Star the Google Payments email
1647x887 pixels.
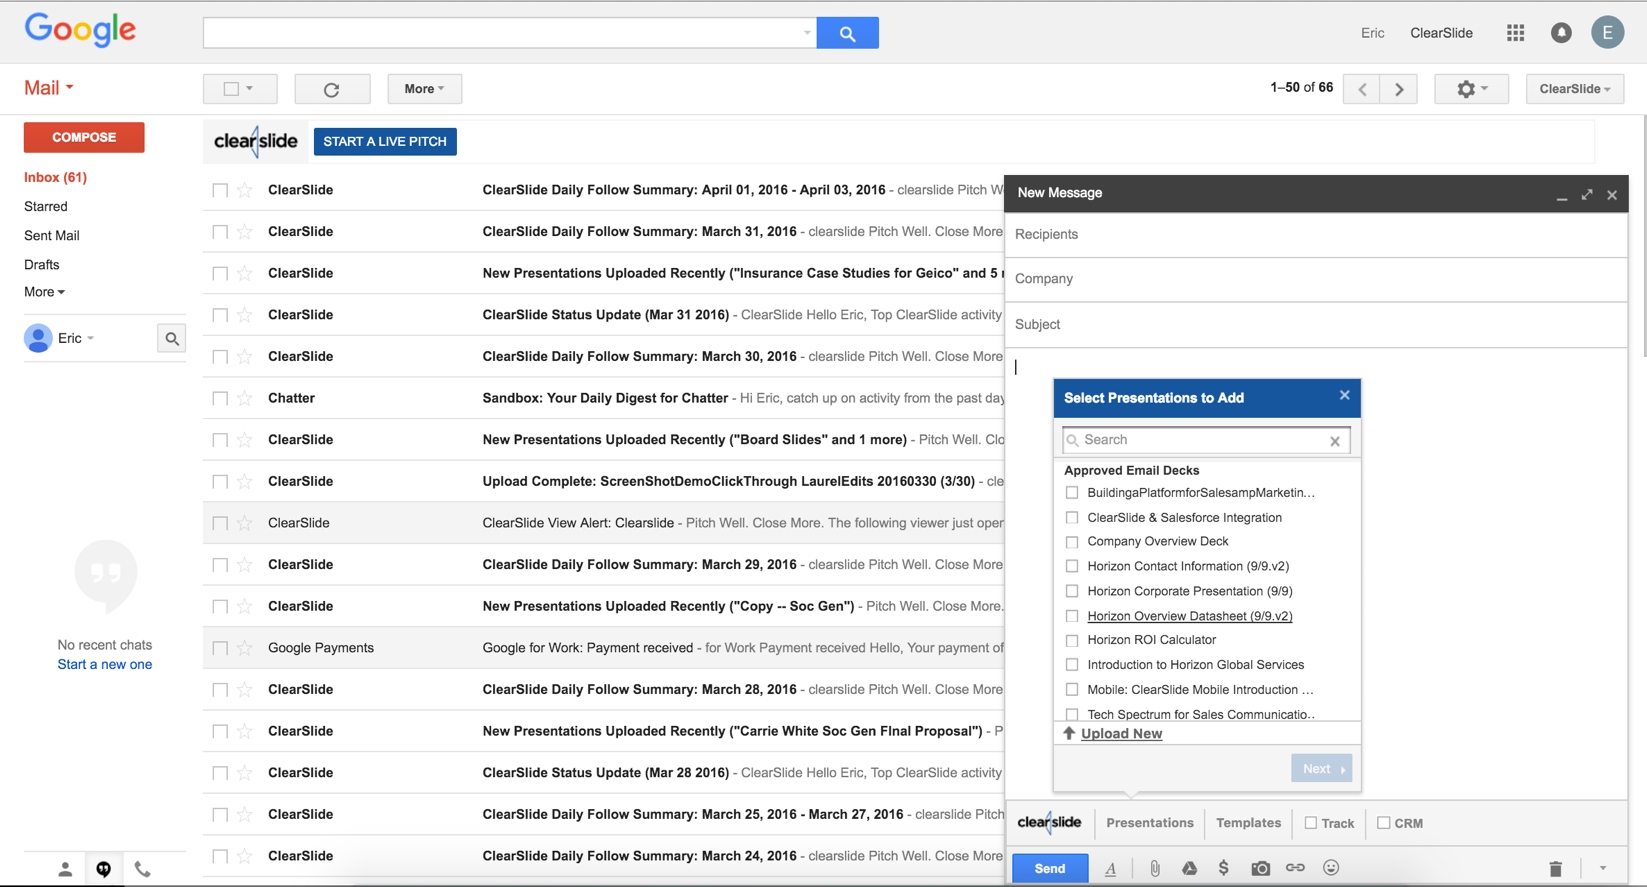point(245,648)
